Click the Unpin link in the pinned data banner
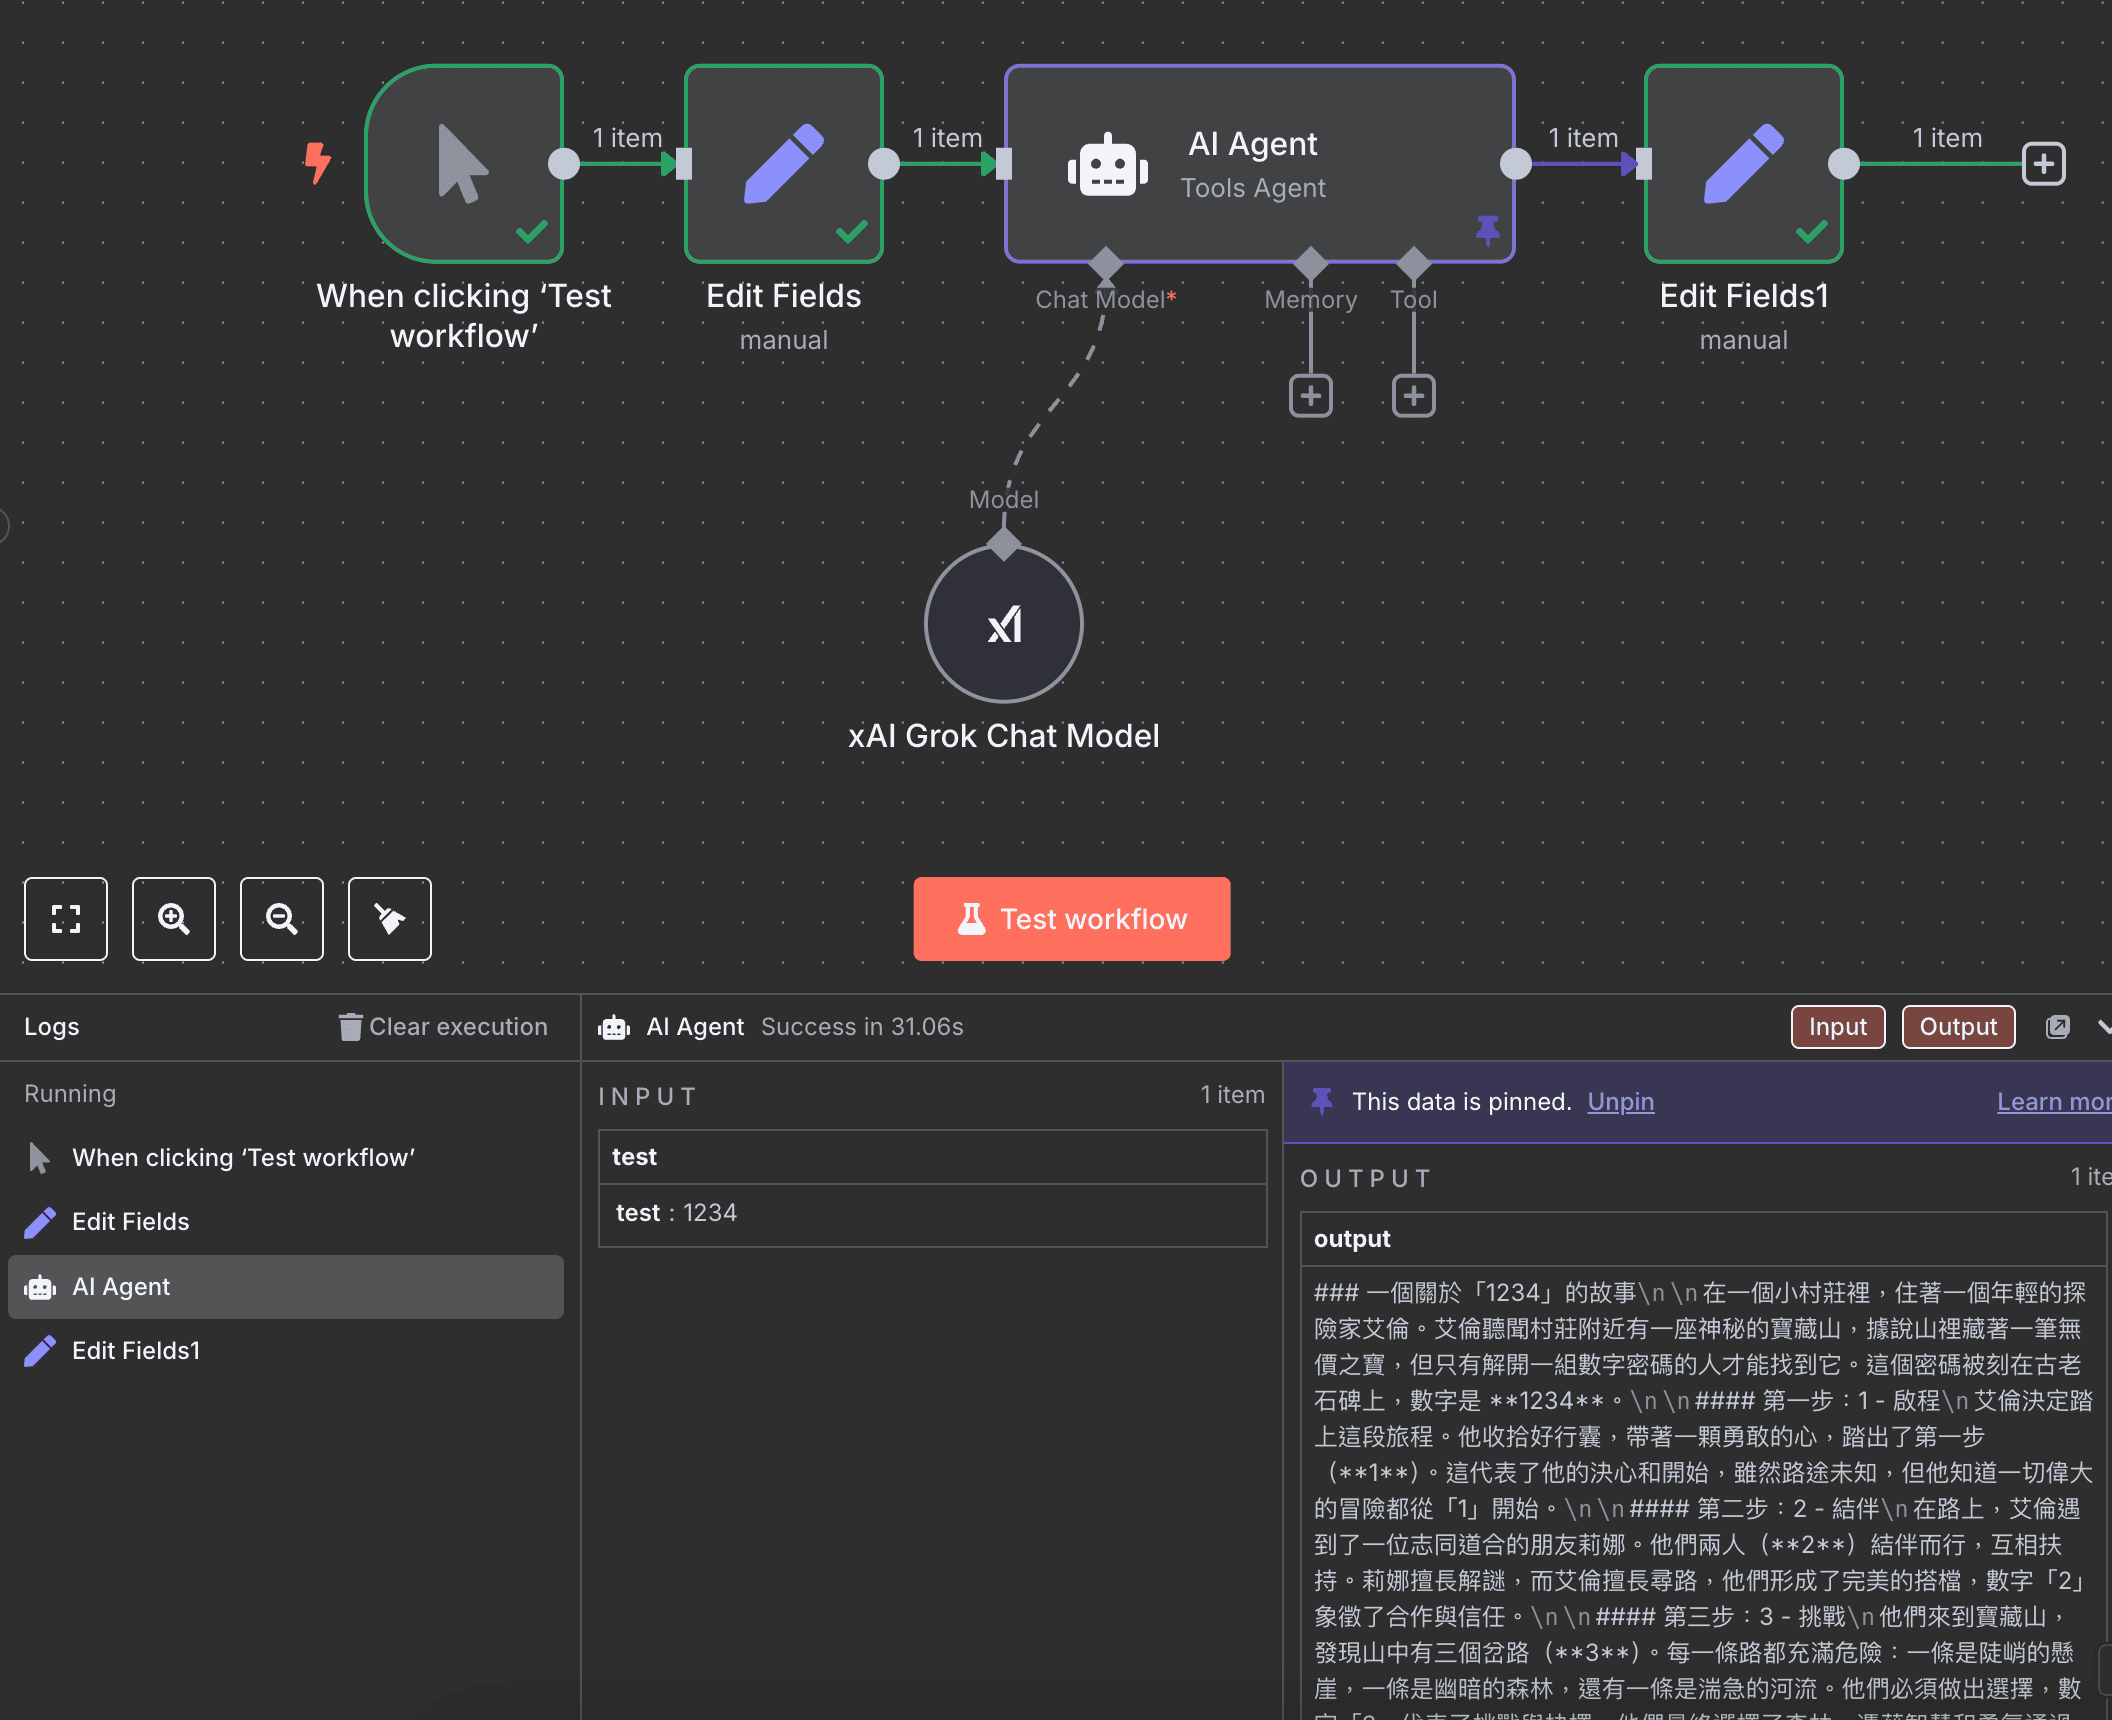The image size is (2112, 1720). click(1619, 1101)
